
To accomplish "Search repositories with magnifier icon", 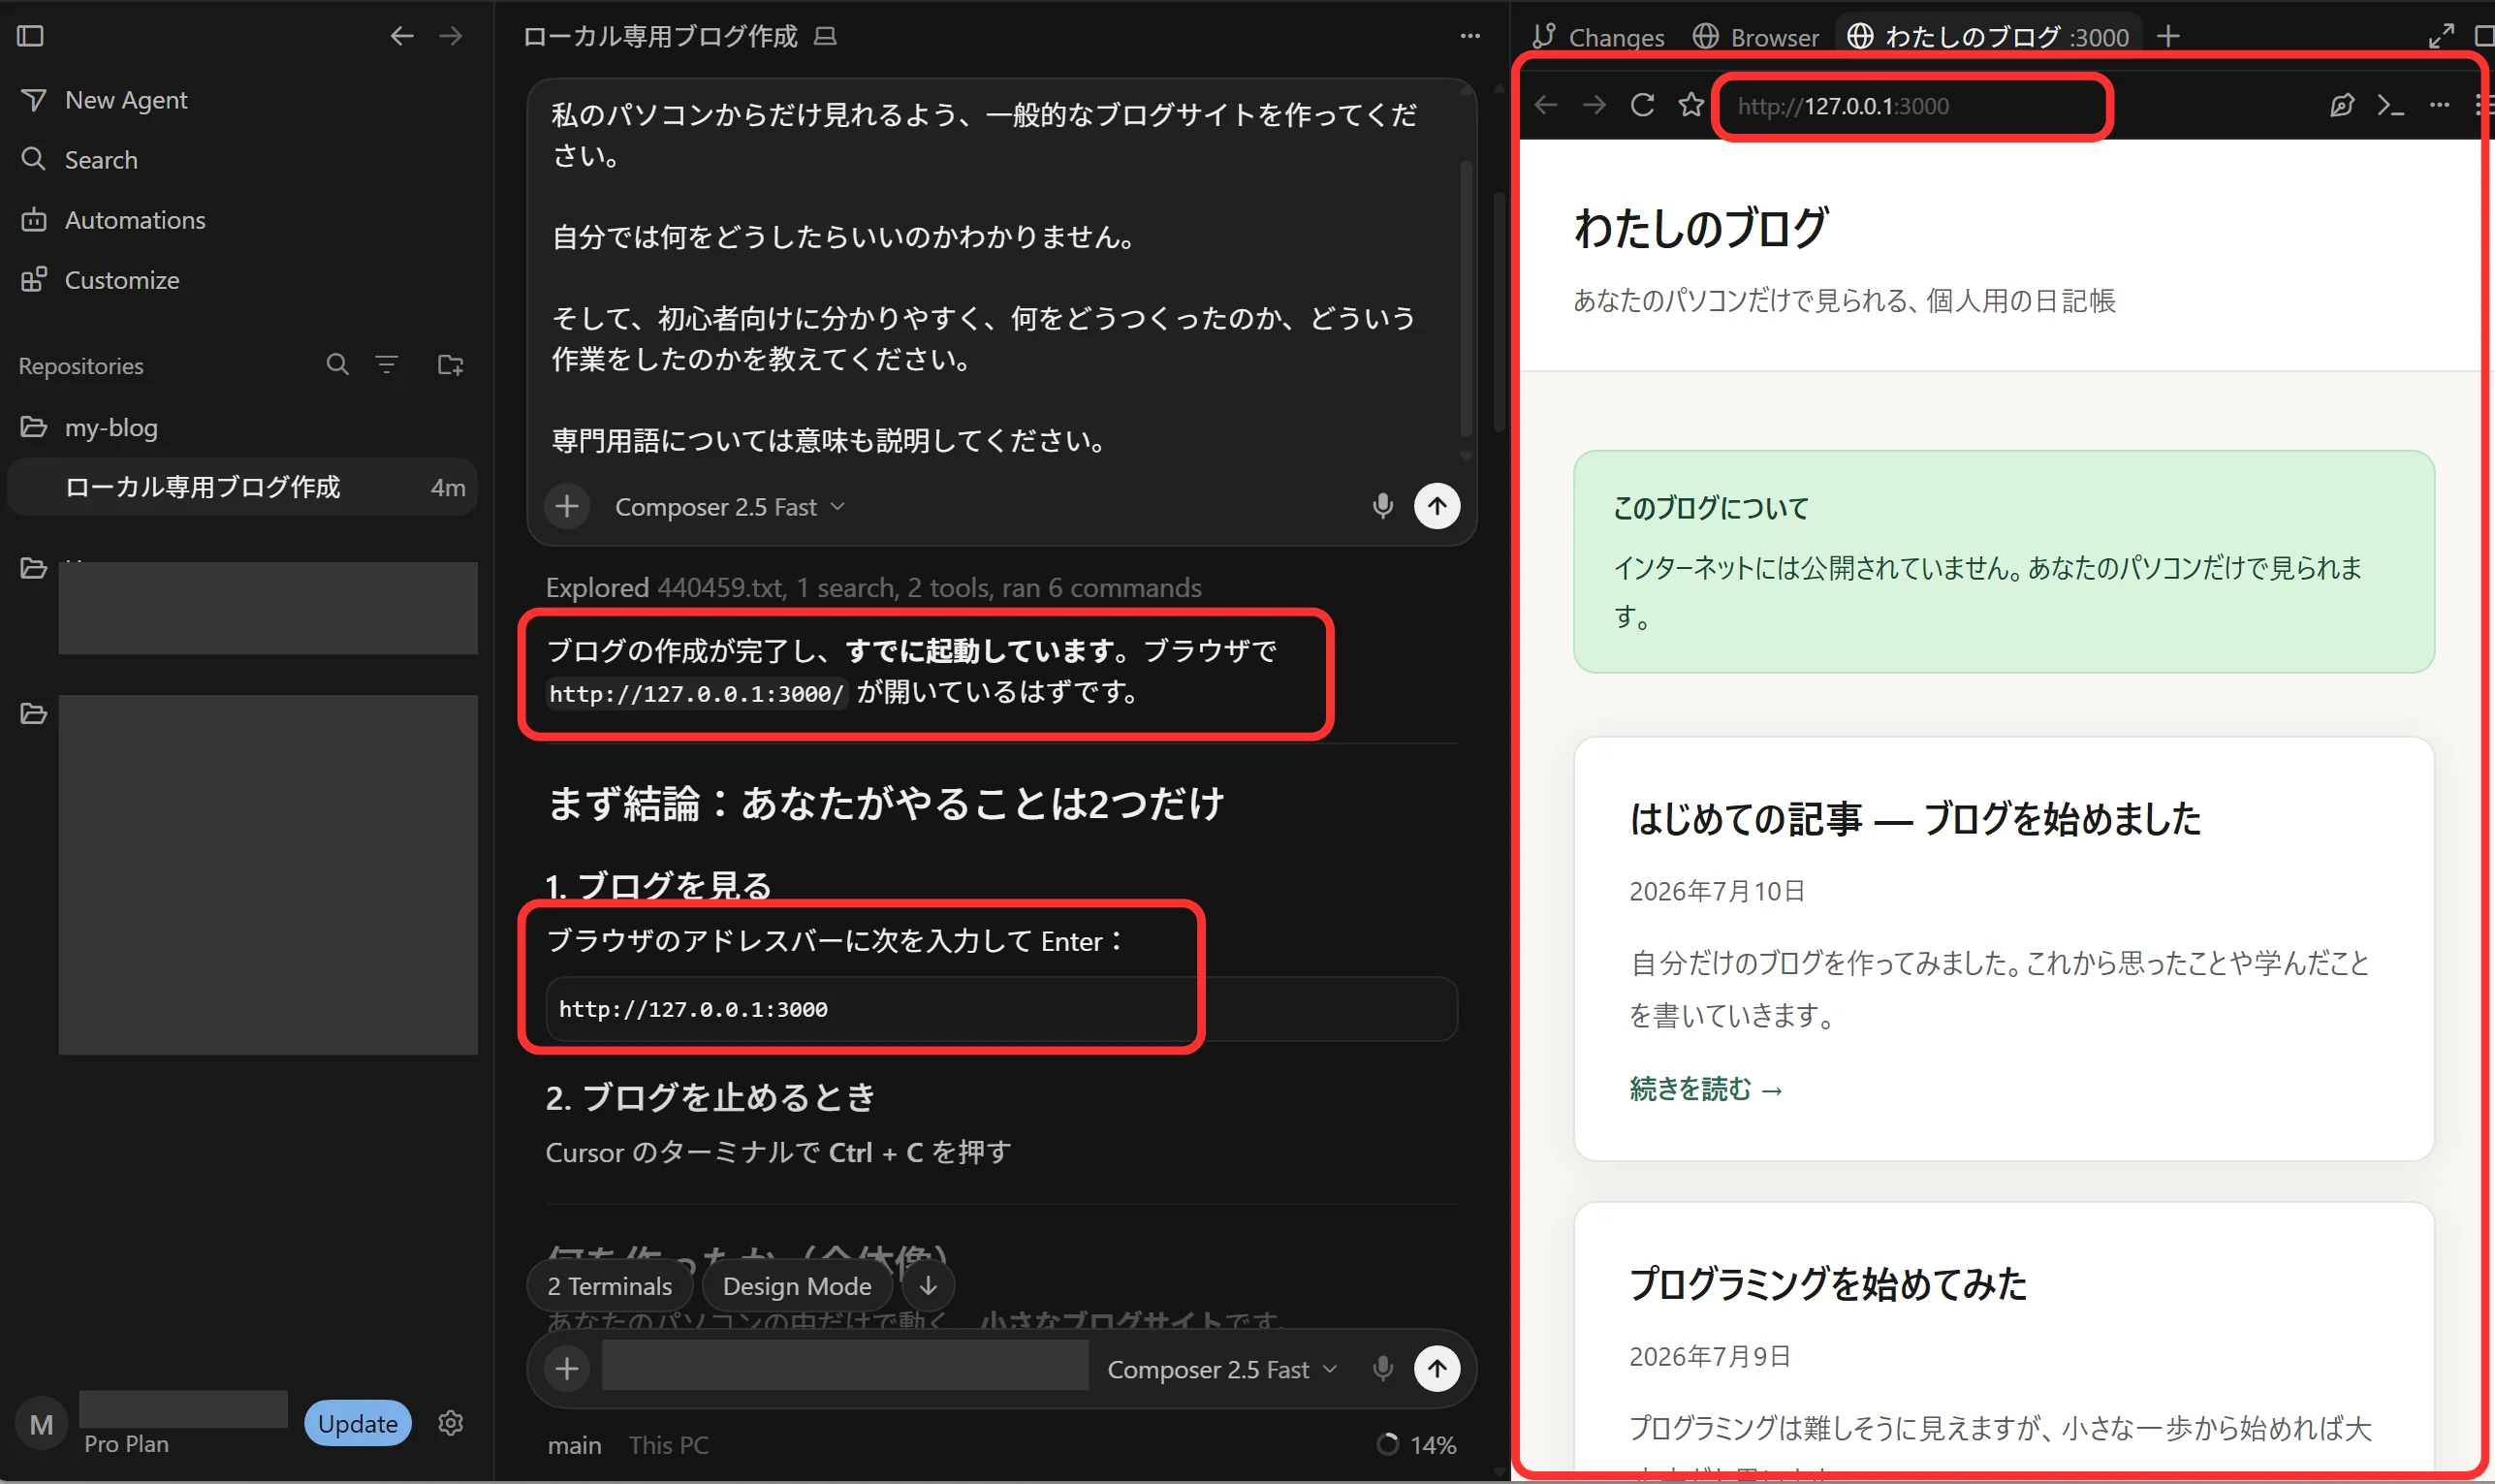I will [x=337, y=365].
